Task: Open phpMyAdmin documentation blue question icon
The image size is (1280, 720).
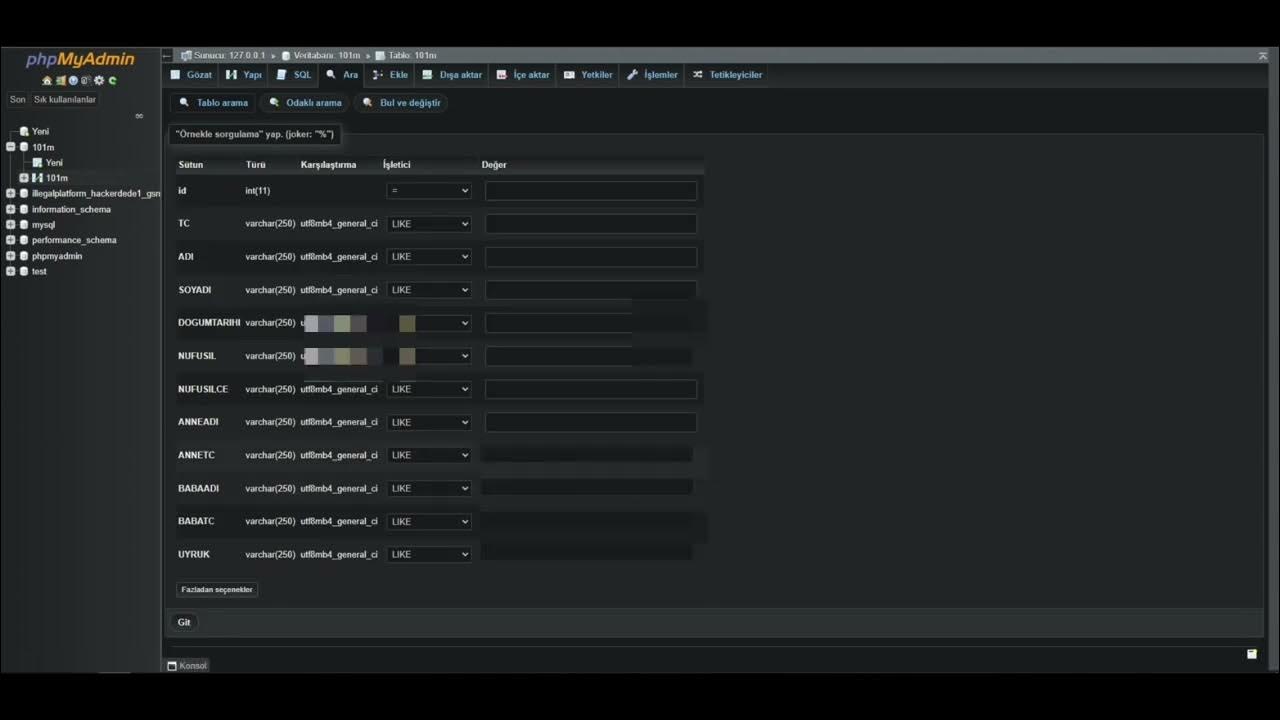Action: click(73, 81)
